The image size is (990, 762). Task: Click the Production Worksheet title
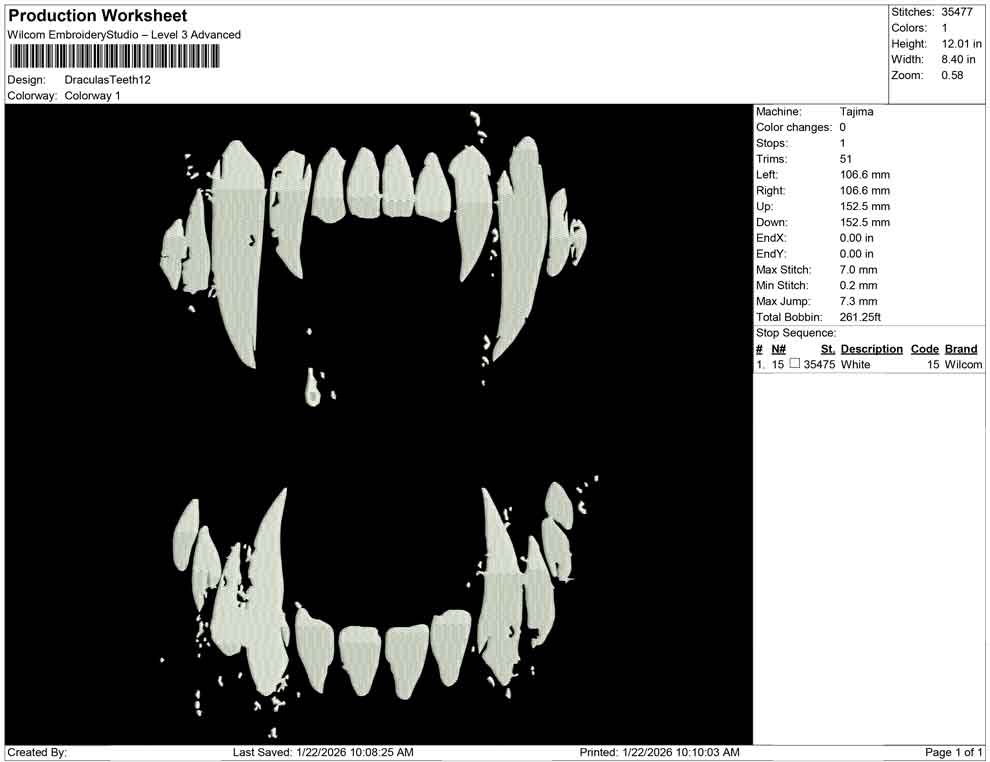(96, 15)
